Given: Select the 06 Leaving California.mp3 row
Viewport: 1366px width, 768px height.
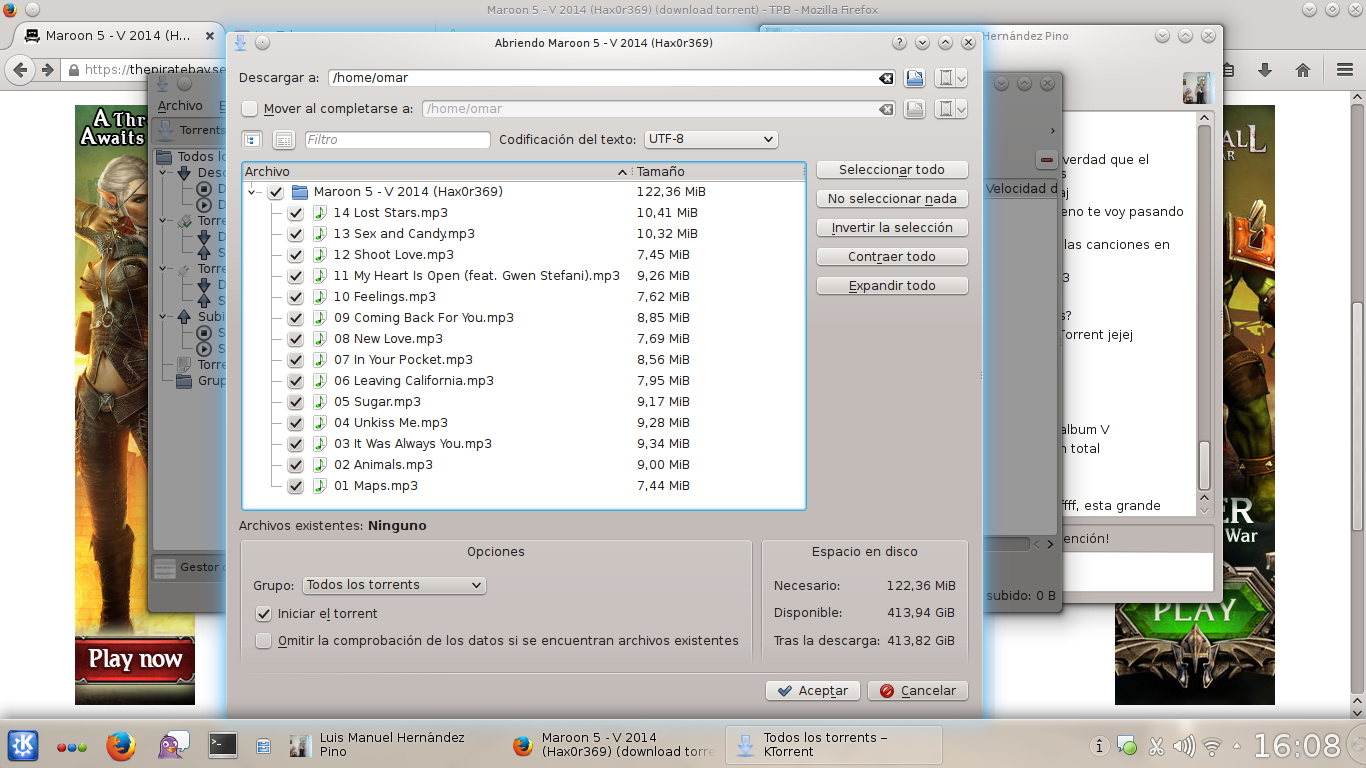Looking at the screenshot, I should click(x=524, y=381).
